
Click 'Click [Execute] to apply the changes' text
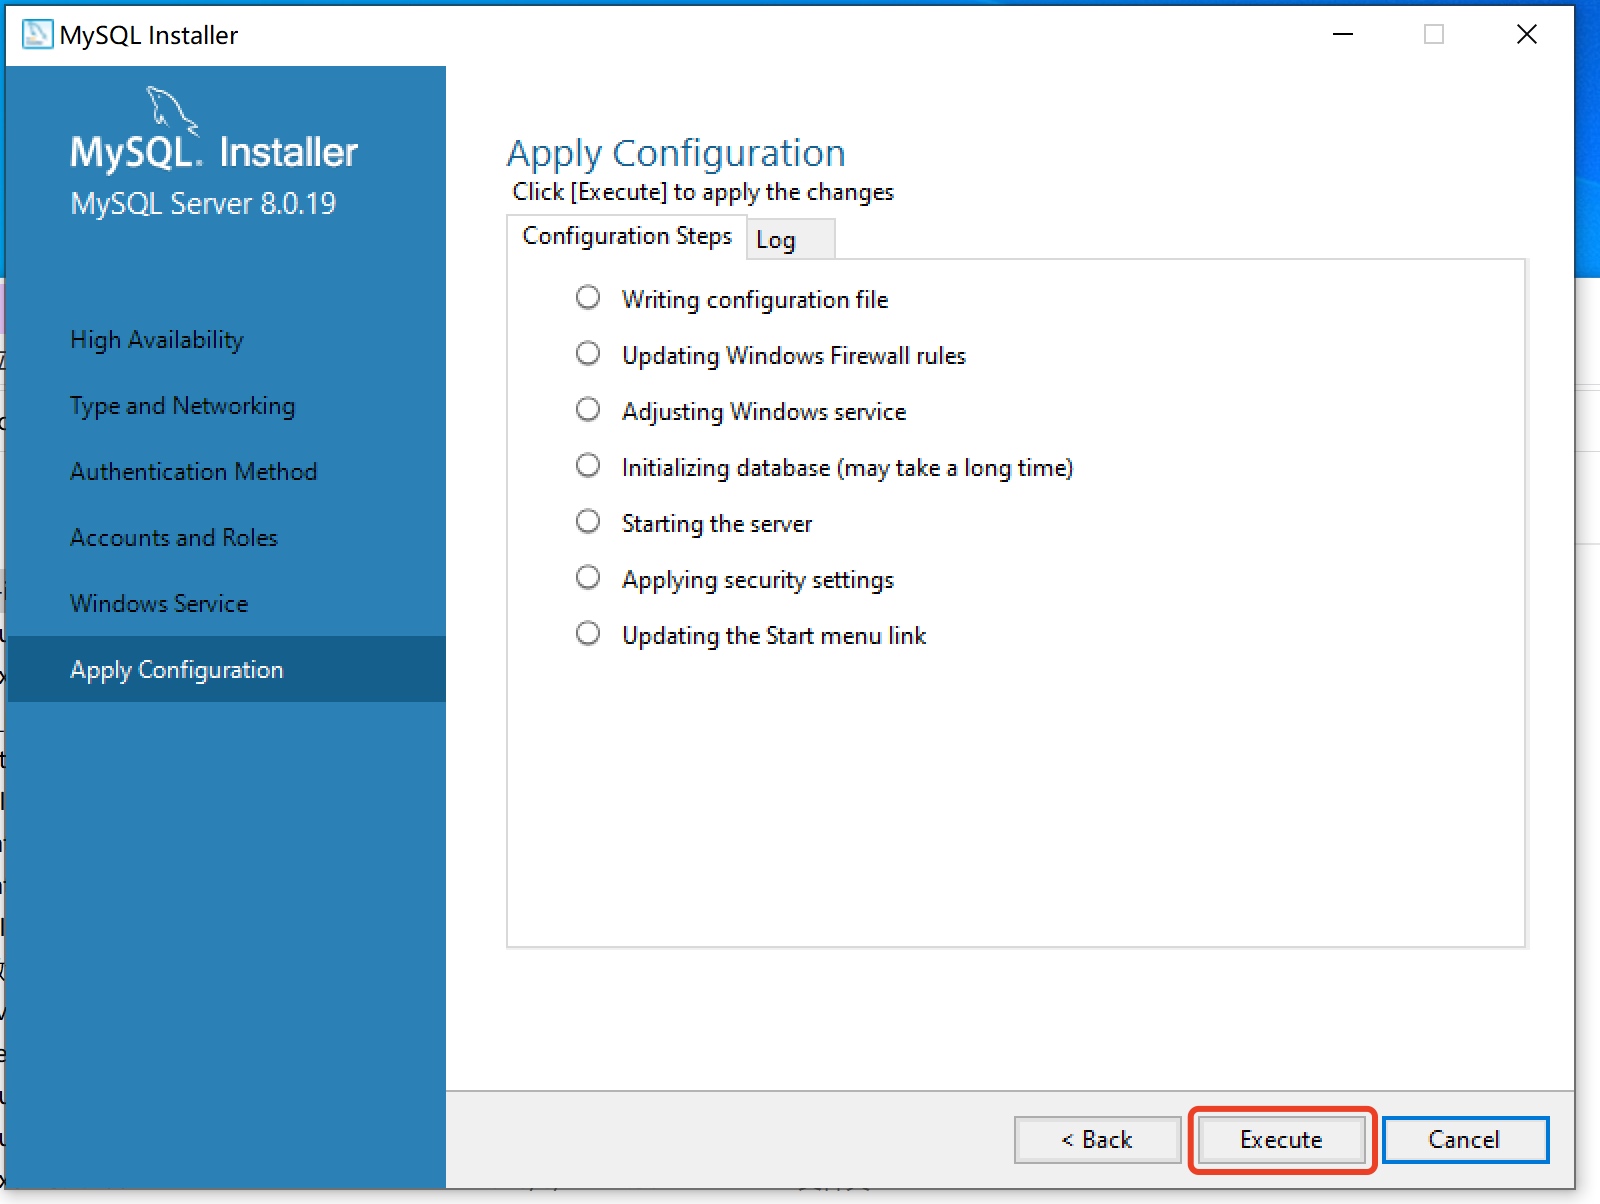click(703, 192)
